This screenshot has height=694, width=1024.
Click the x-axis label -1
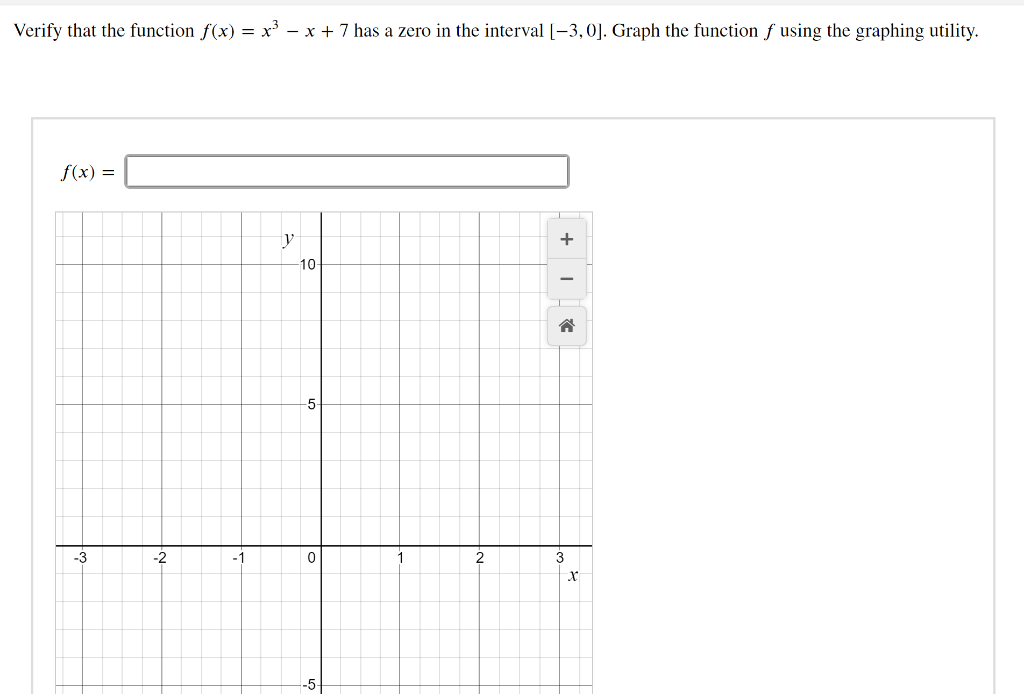point(239,558)
